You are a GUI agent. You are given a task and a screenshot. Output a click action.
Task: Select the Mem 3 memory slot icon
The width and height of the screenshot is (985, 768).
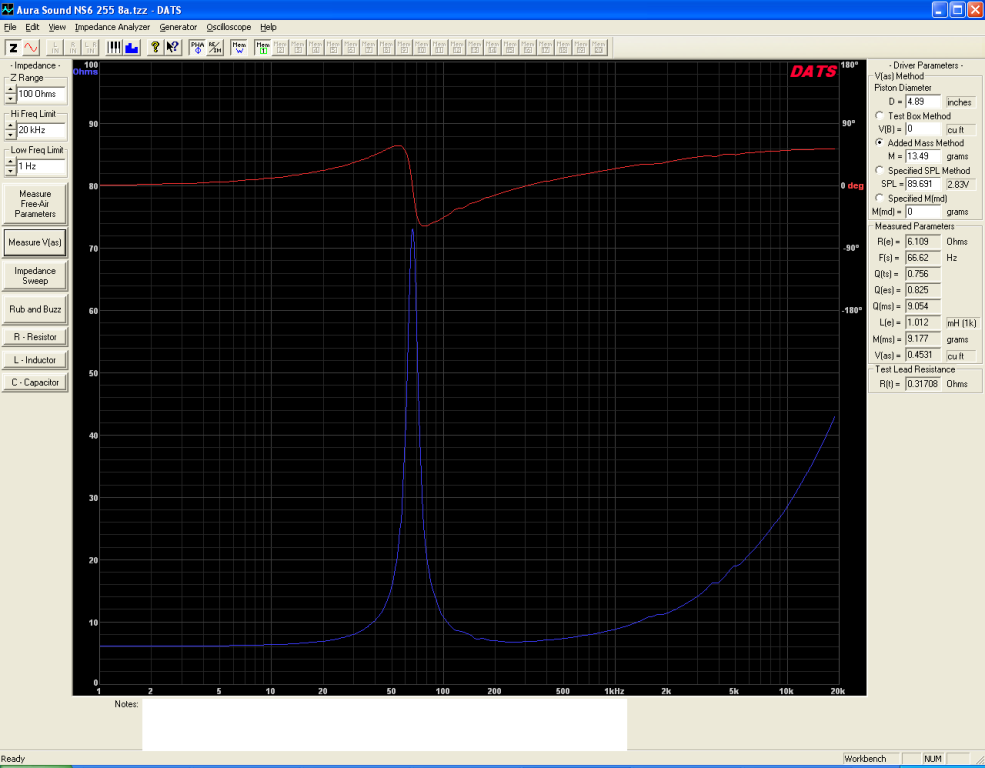click(298, 48)
